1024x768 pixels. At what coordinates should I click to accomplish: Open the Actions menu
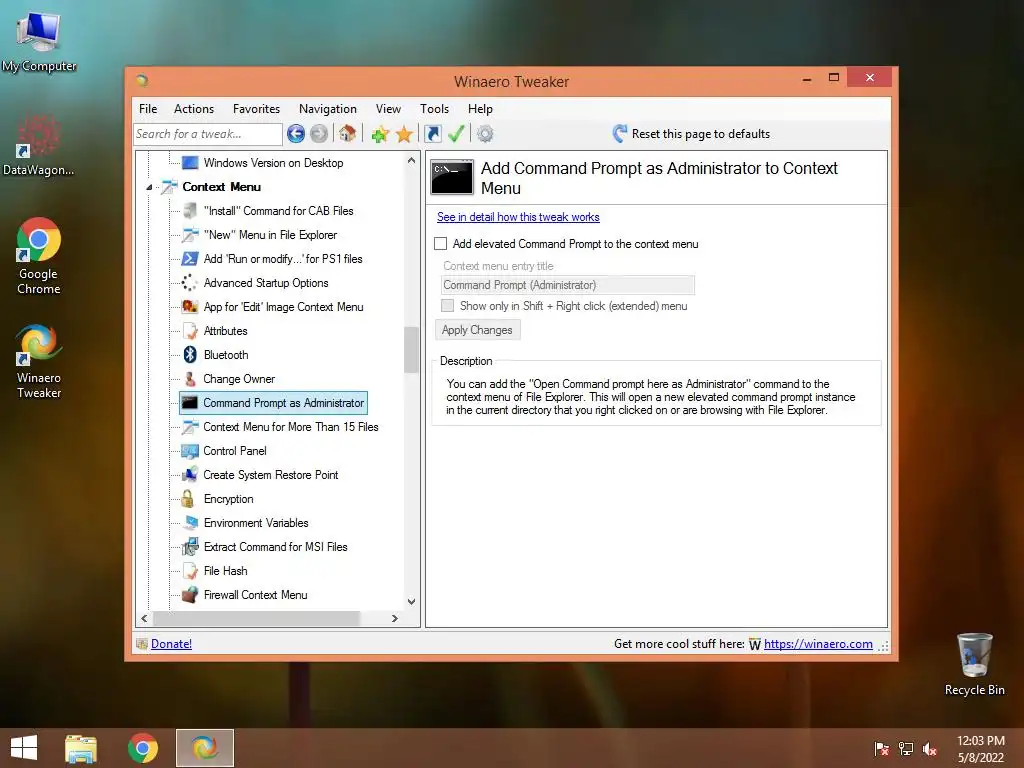click(194, 109)
